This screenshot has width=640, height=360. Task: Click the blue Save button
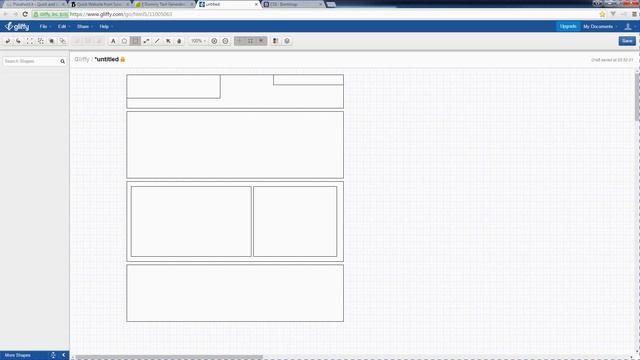tap(627, 41)
